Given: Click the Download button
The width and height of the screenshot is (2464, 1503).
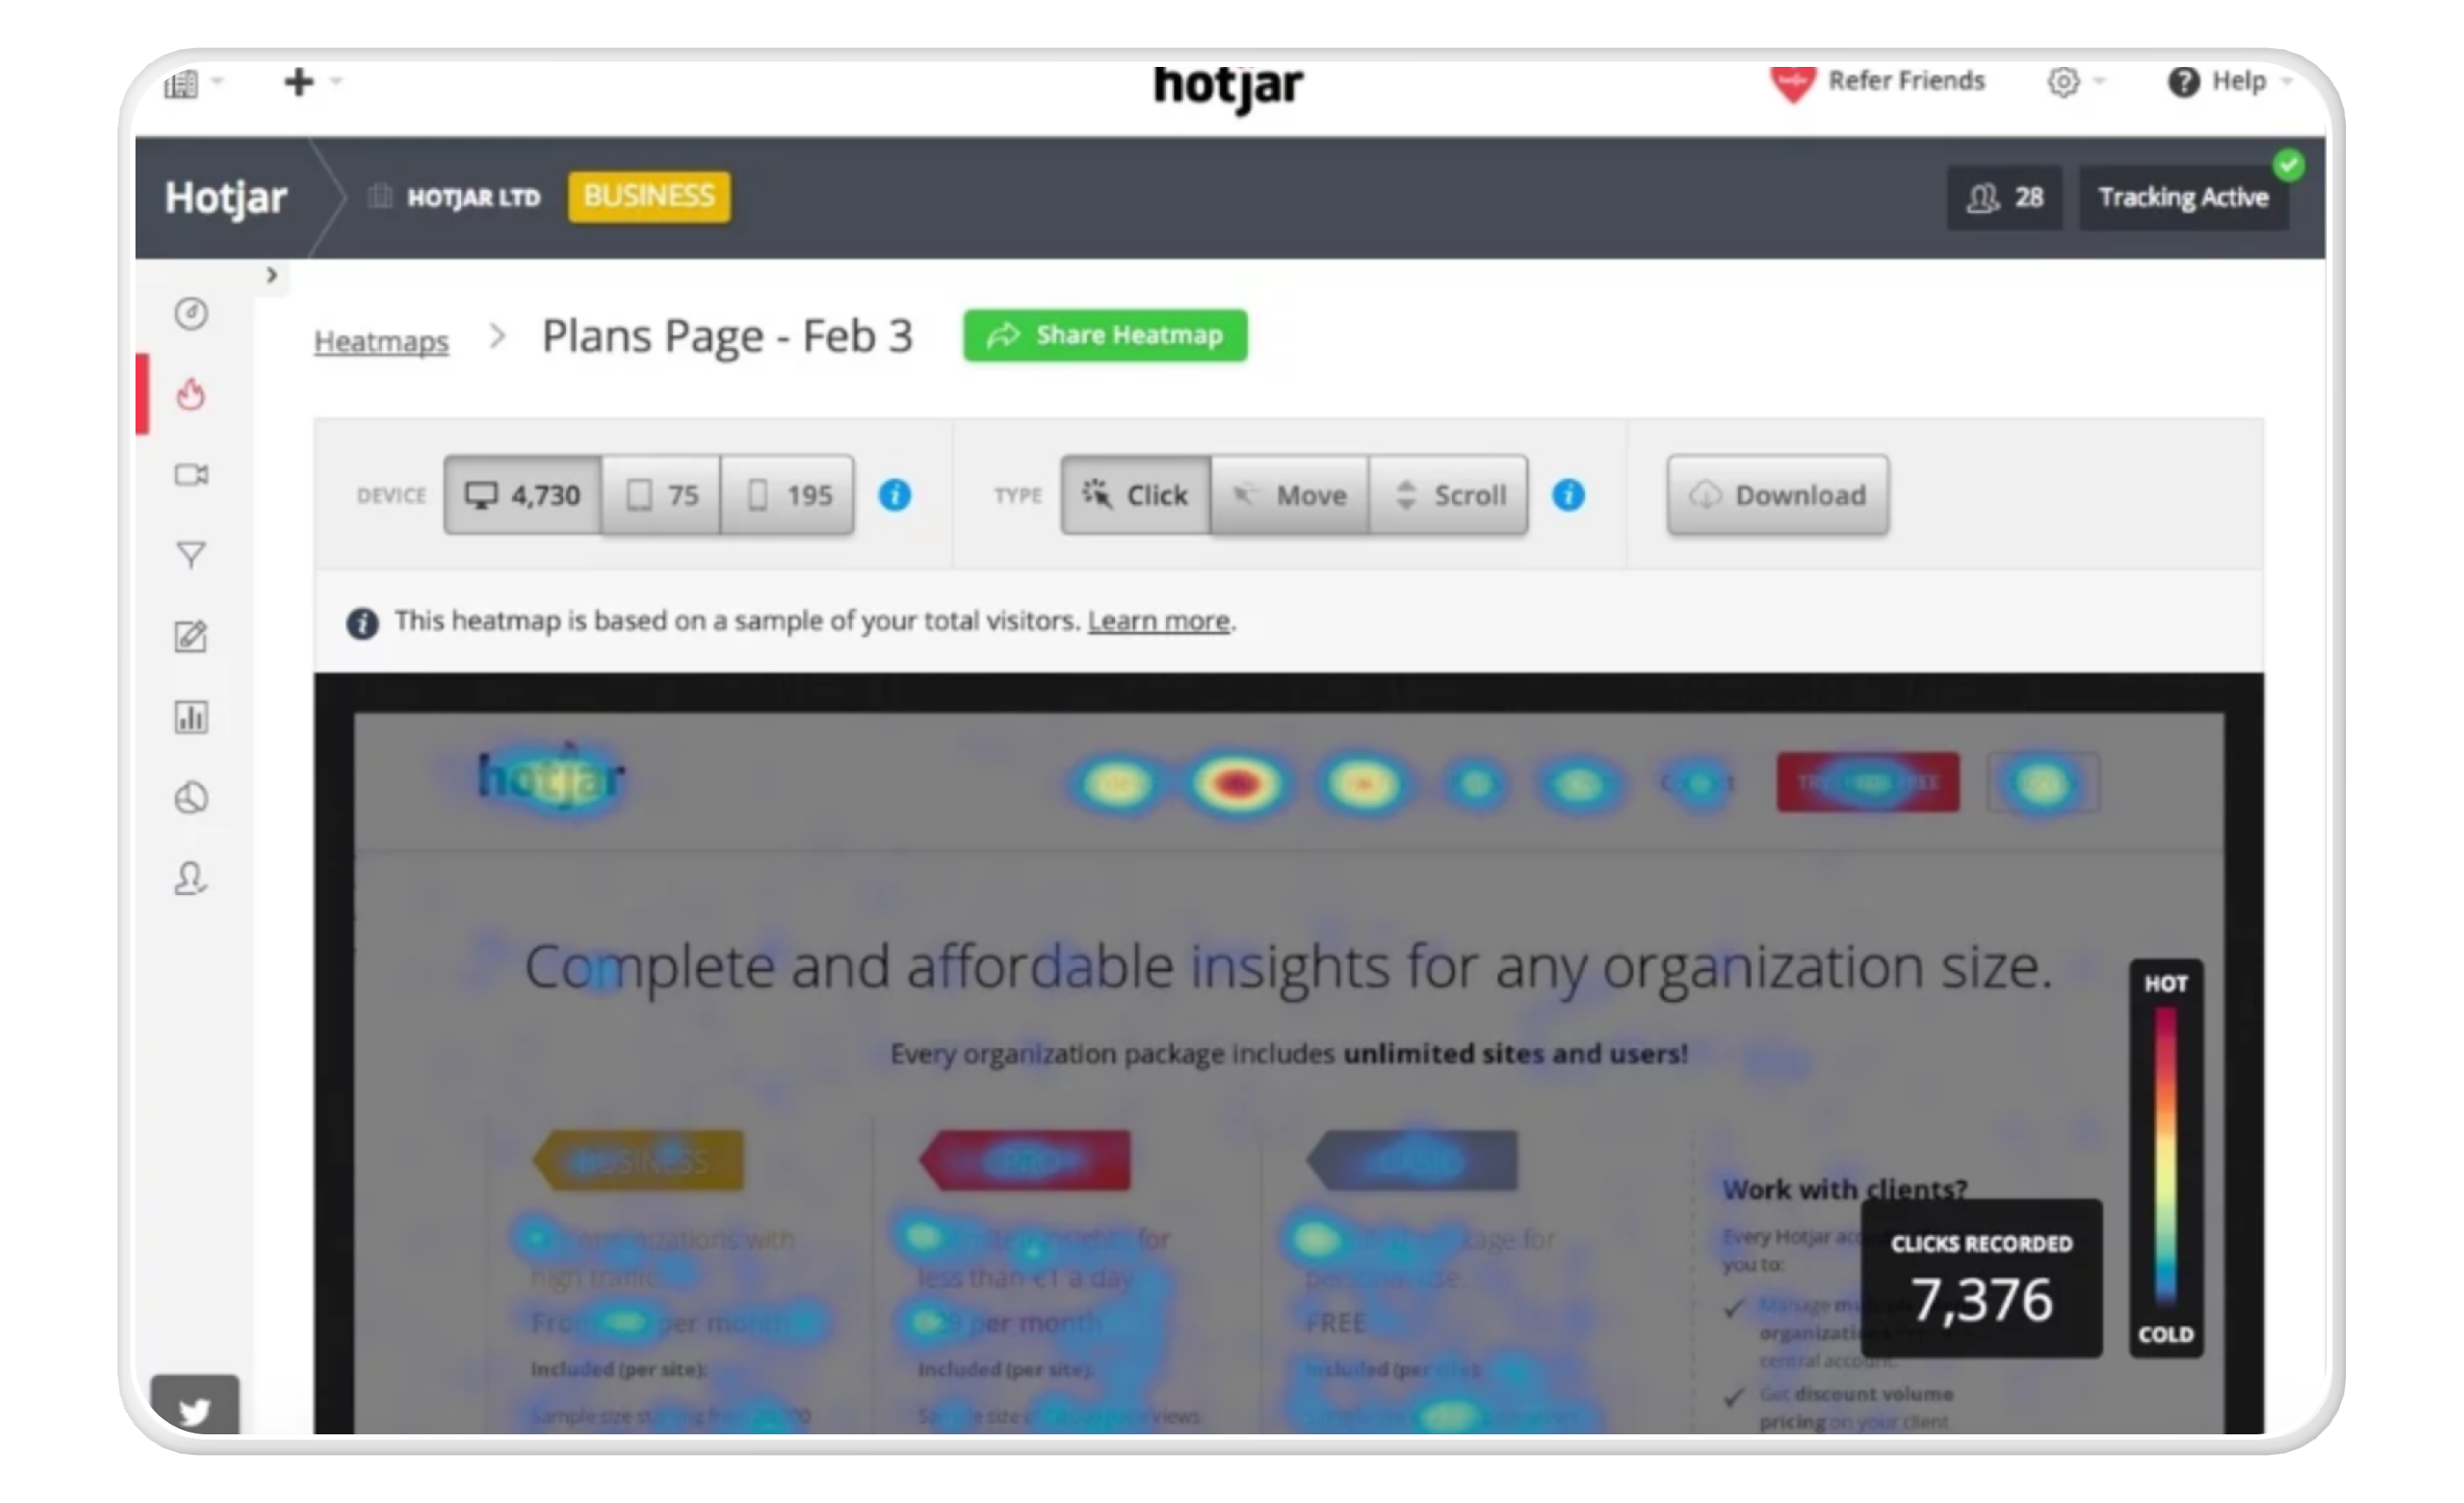Looking at the screenshot, I should point(1776,495).
